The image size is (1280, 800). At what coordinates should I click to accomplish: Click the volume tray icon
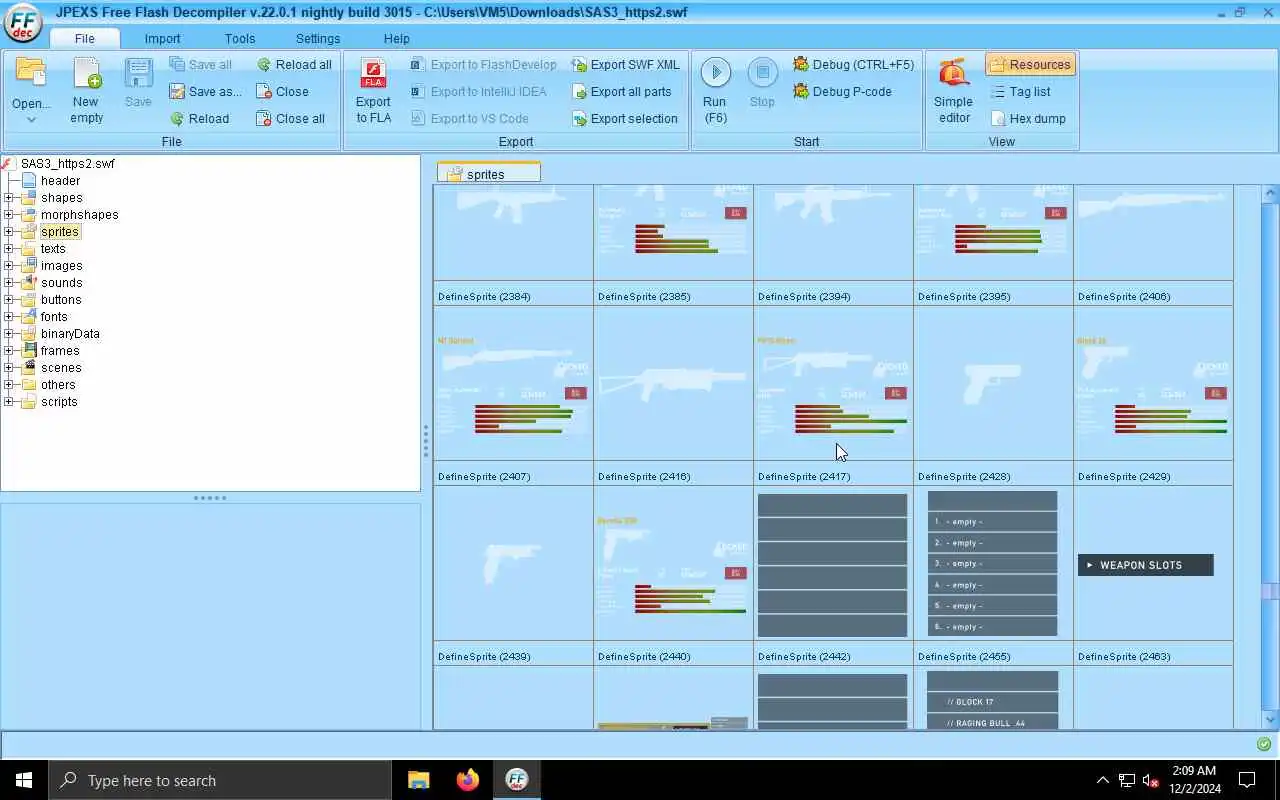[x=1150, y=780]
